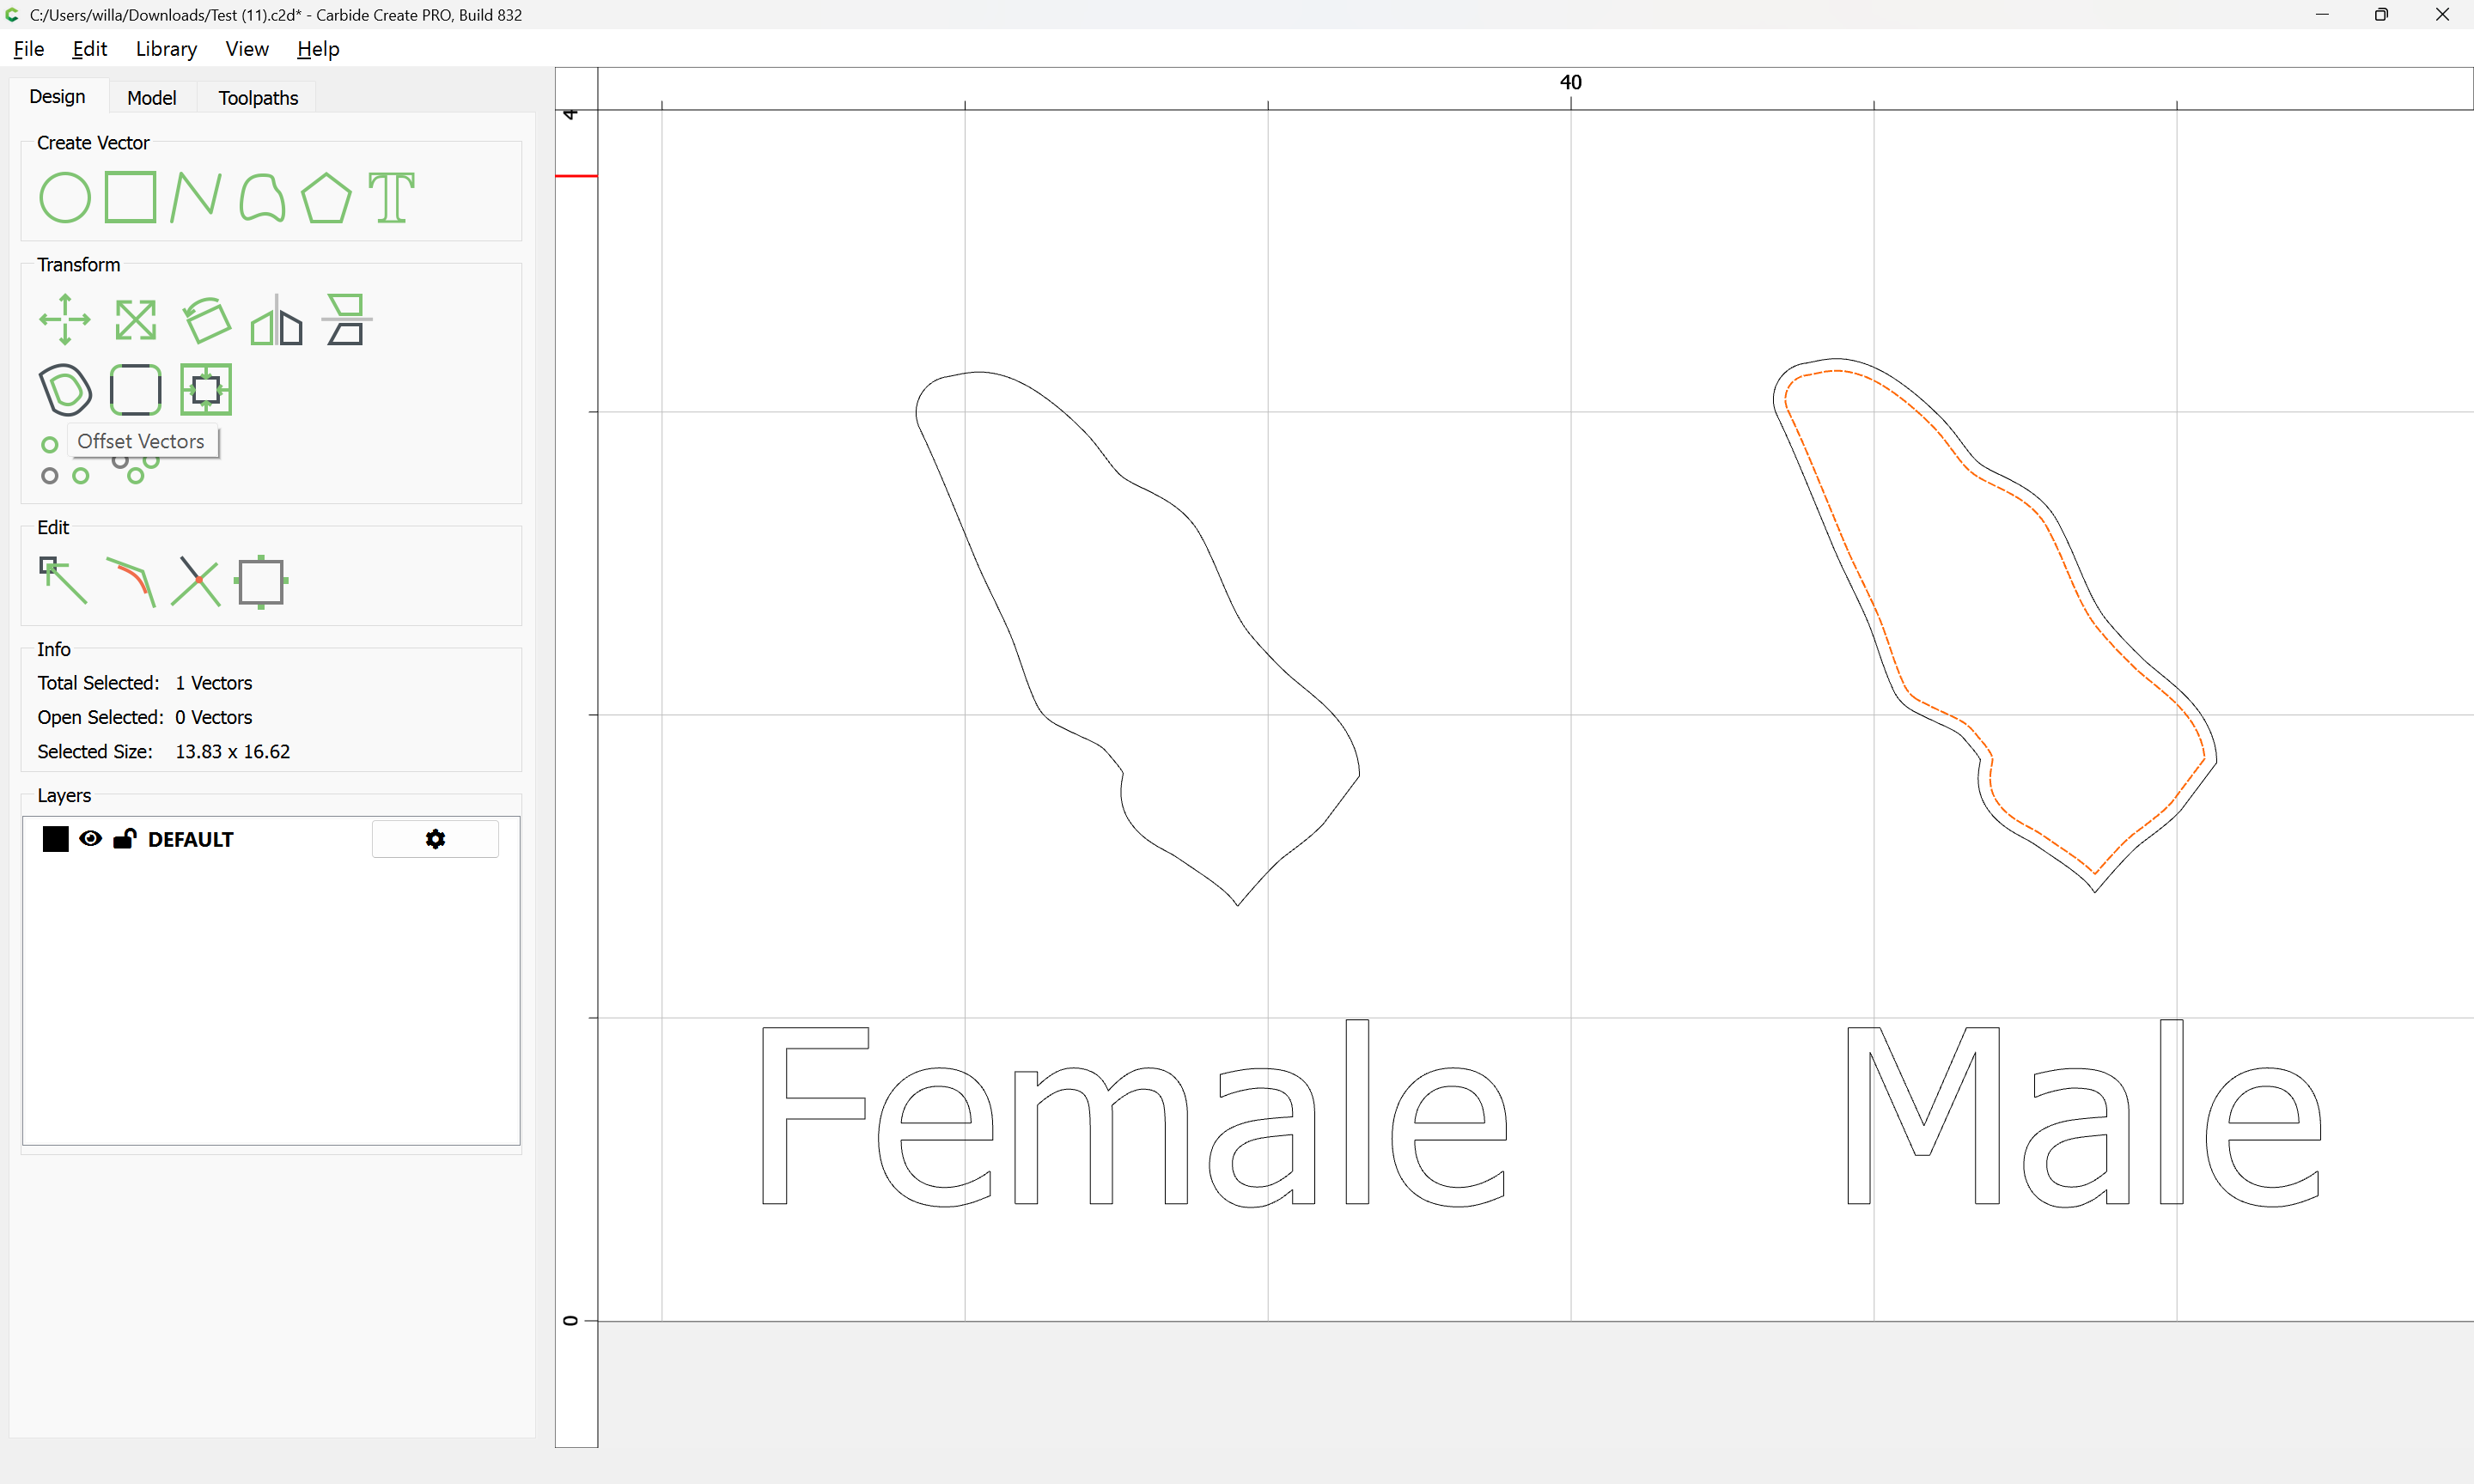Click the Mirror Horizontal transform icon
This screenshot has width=2474, height=1484.
click(x=277, y=320)
